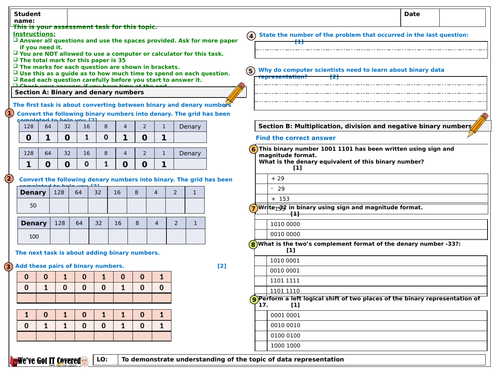
Task: Click the answer box for question 5
Action: pyautogui.click(x=371, y=93)
